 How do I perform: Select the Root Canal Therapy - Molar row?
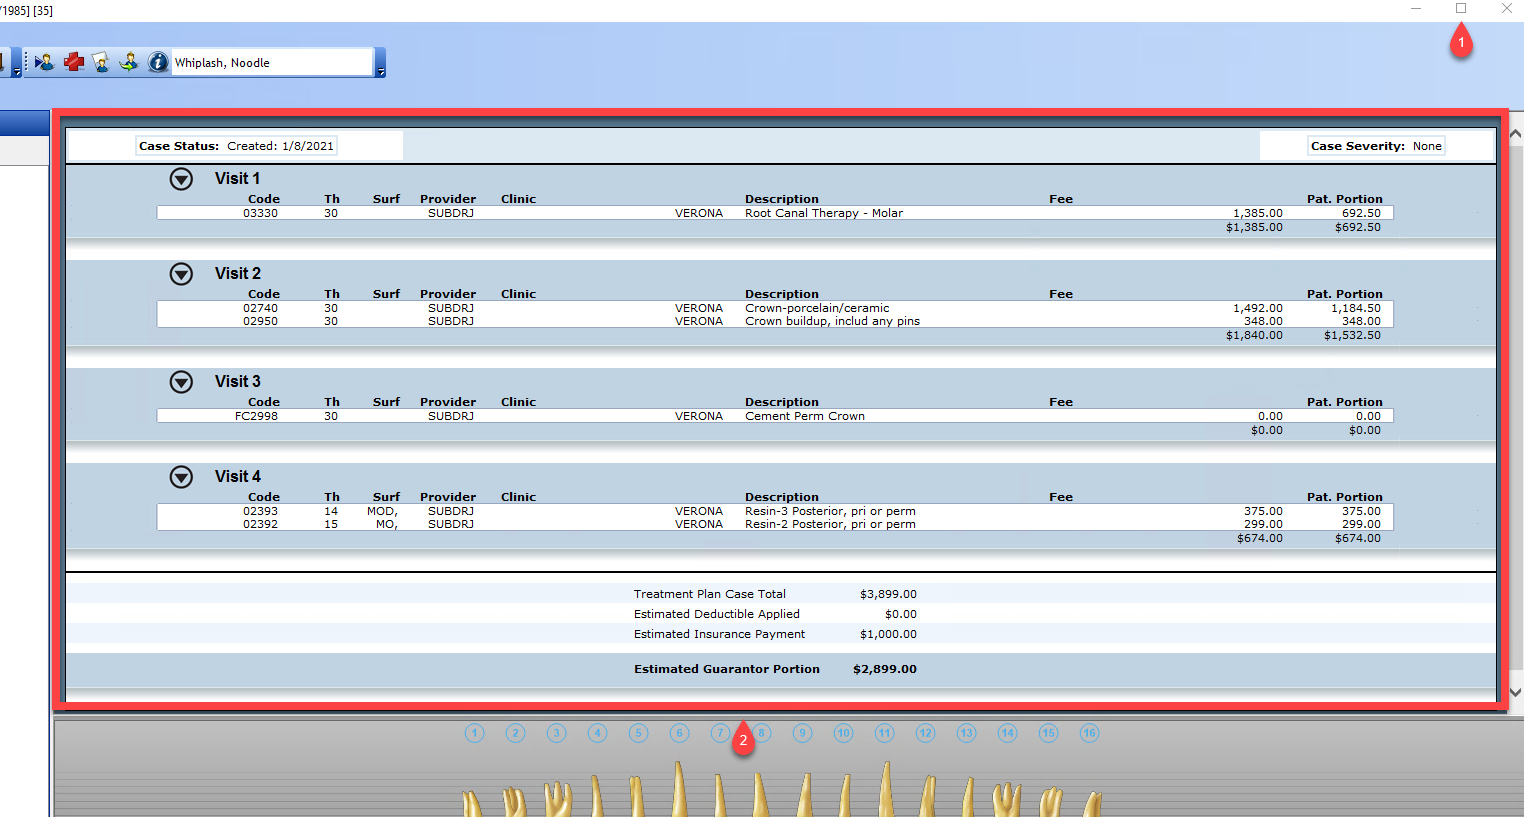pyautogui.click(x=775, y=213)
